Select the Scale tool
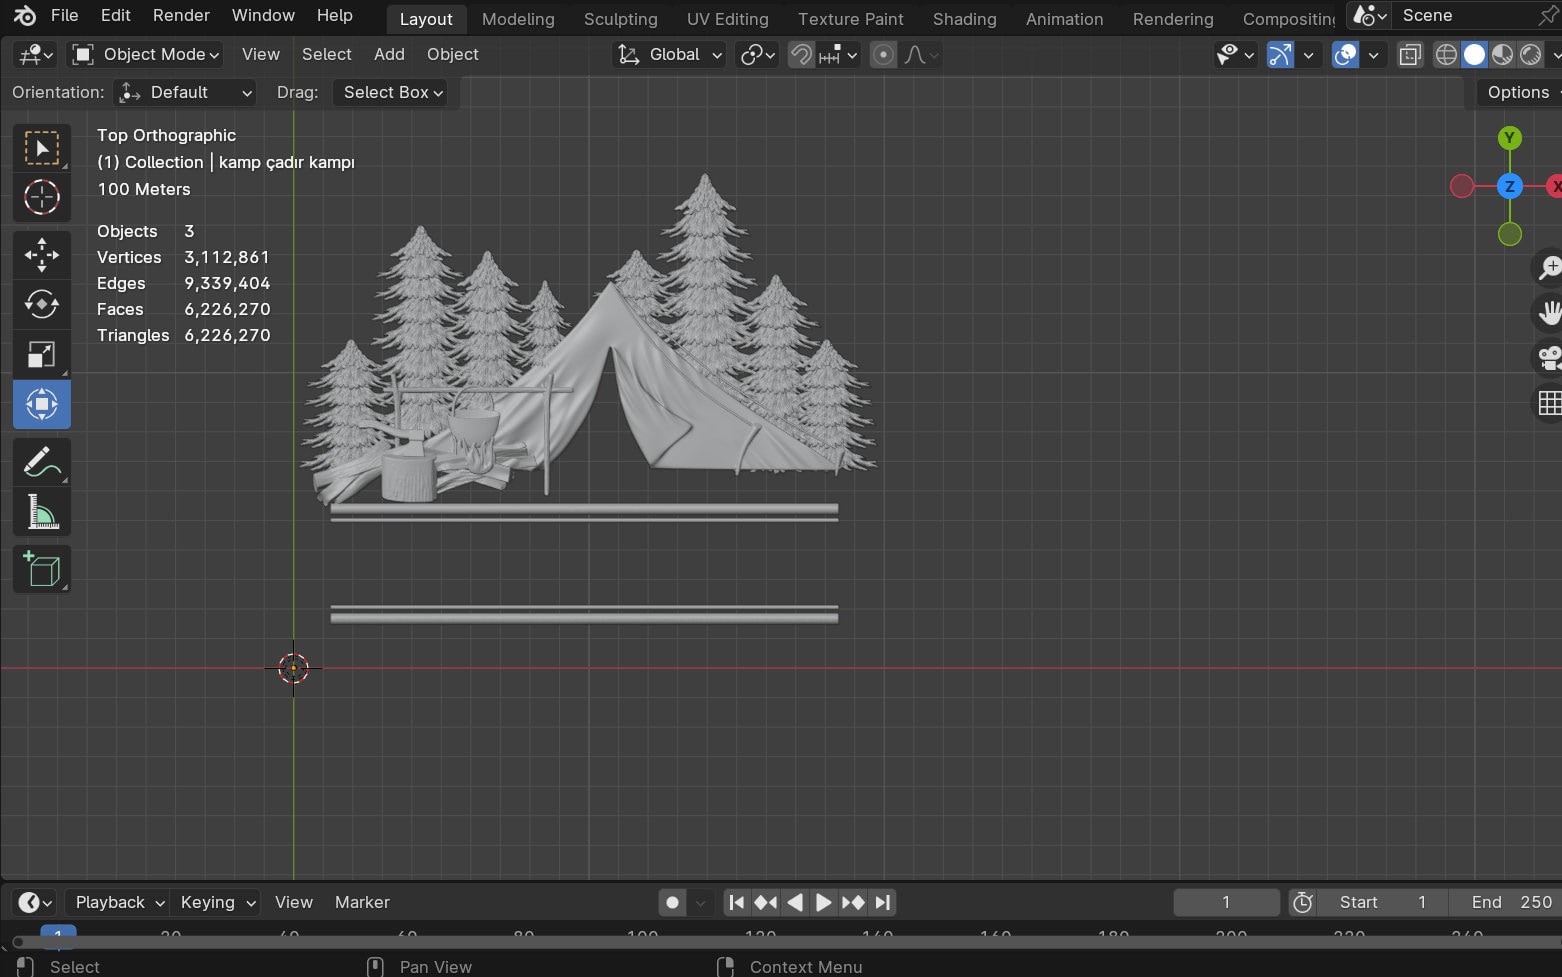 [x=42, y=354]
